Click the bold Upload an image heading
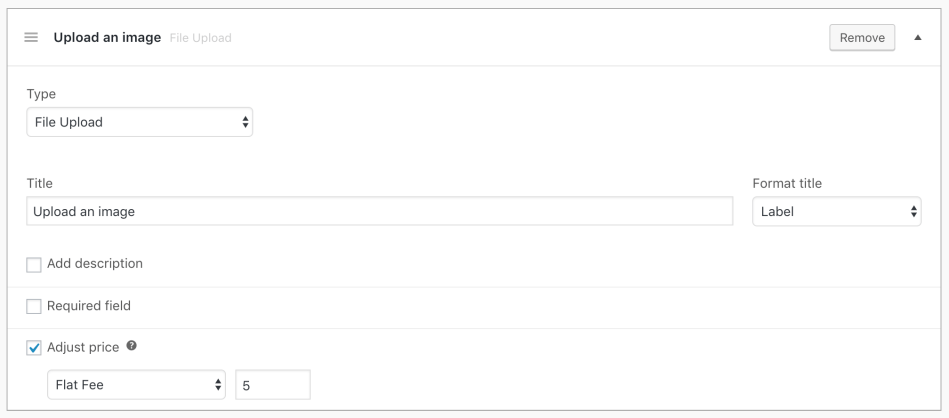This screenshot has width=949, height=418. (x=108, y=38)
